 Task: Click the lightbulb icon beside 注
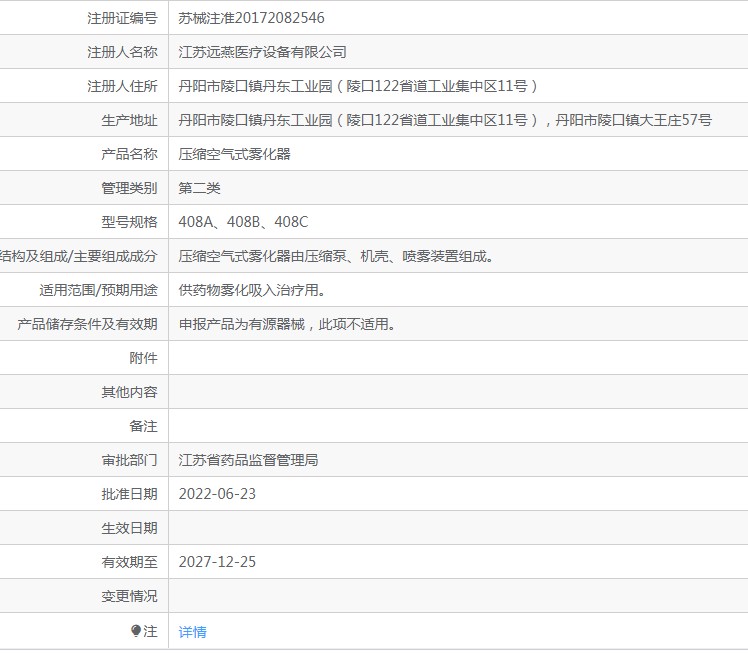136,631
